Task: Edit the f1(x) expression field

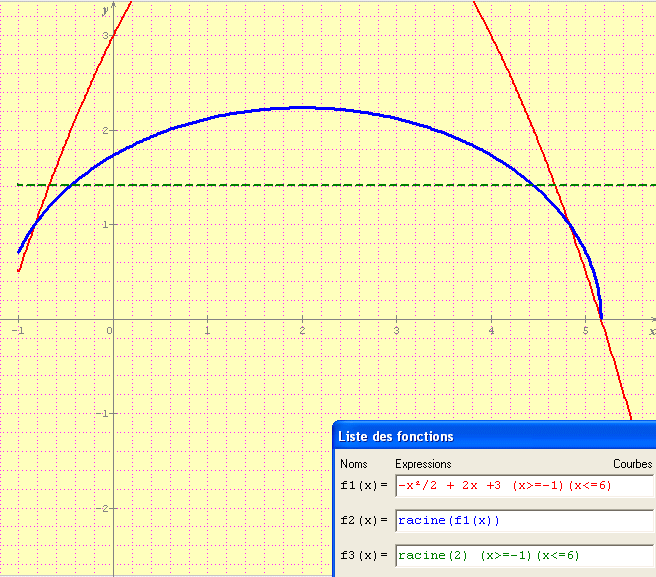Action: (525, 486)
